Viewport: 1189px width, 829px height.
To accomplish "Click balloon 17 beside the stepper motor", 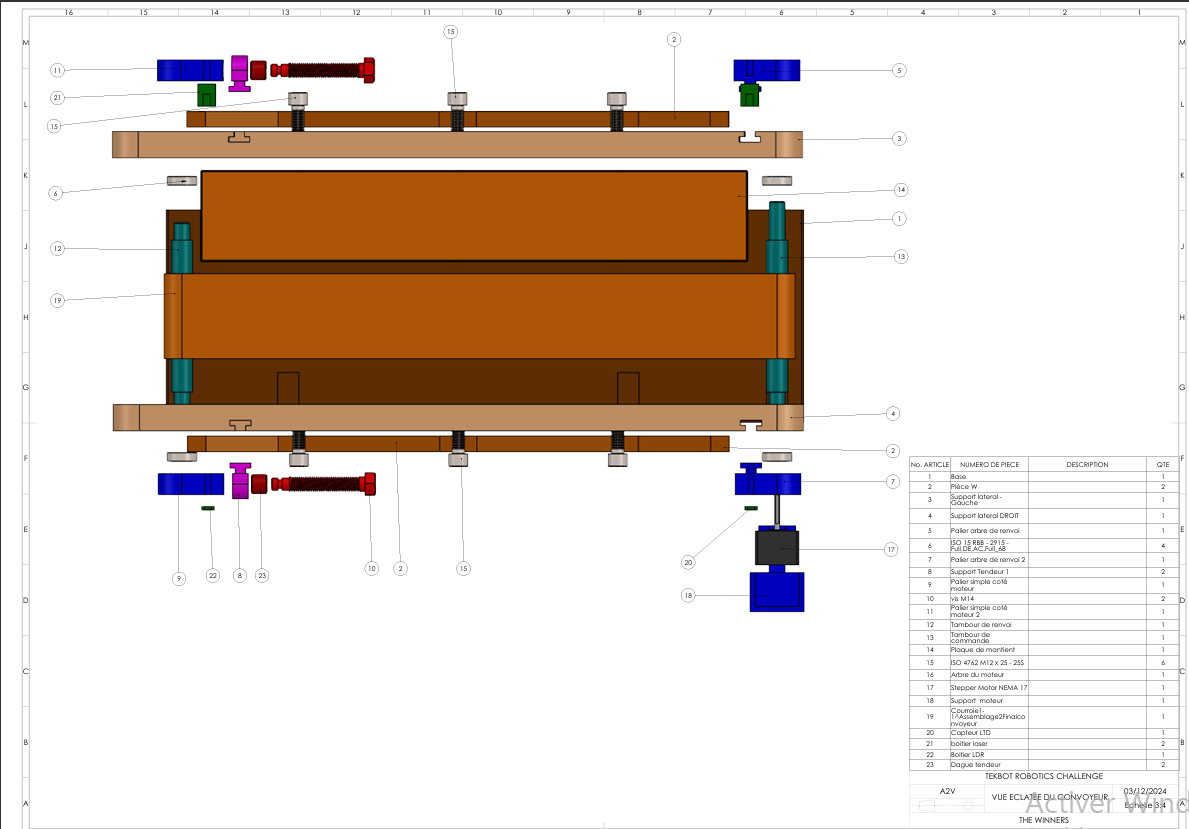I will pyautogui.click(x=890, y=549).
